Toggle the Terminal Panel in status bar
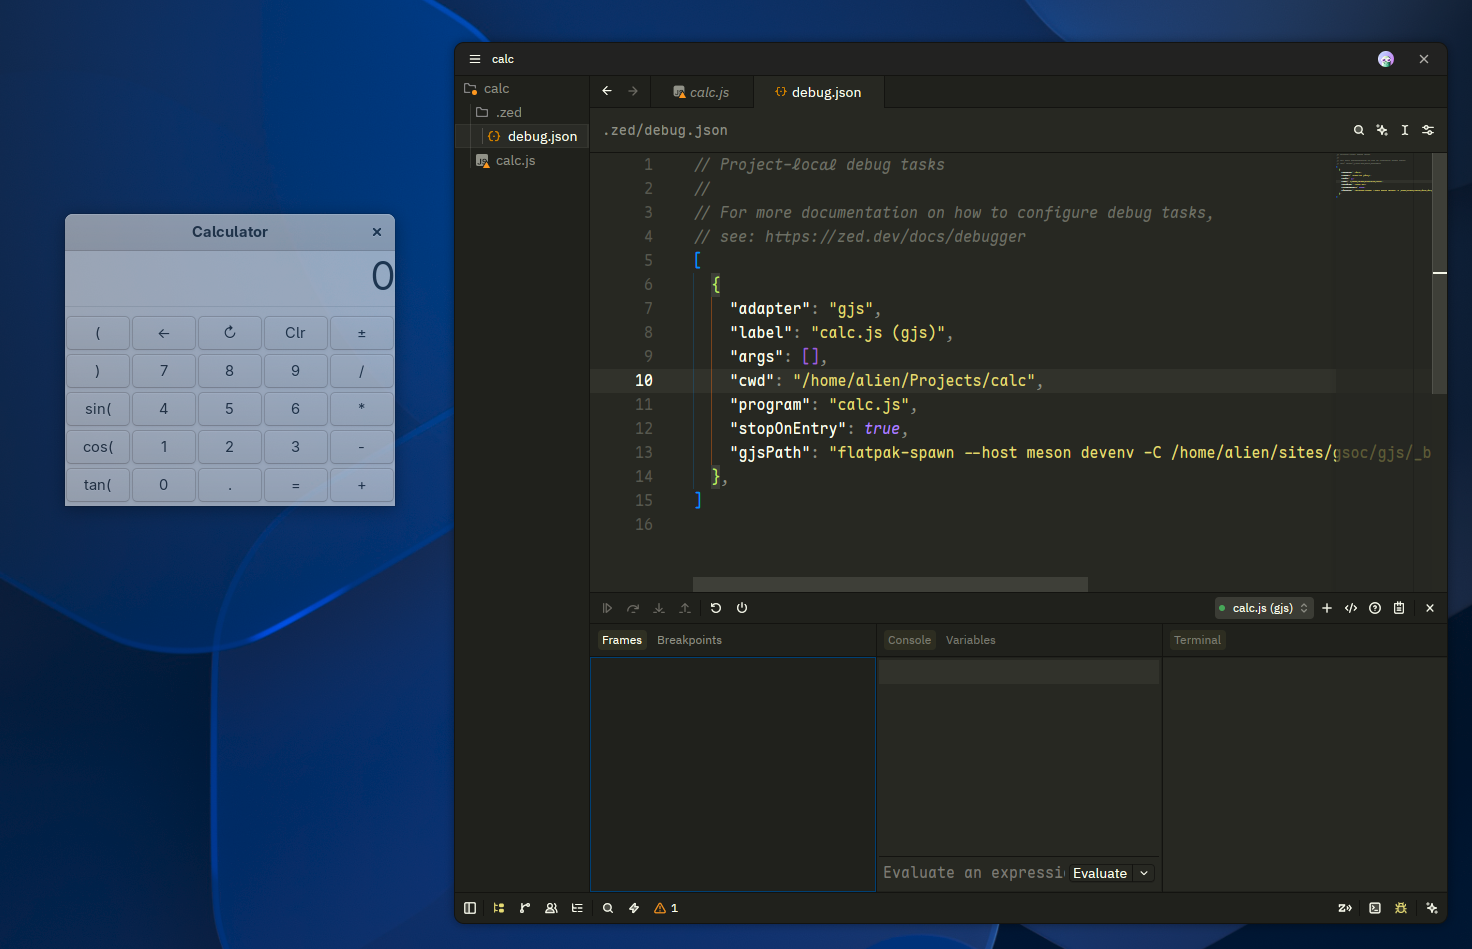Screen dimensions: 1472x949 (x=1375, y=908)
